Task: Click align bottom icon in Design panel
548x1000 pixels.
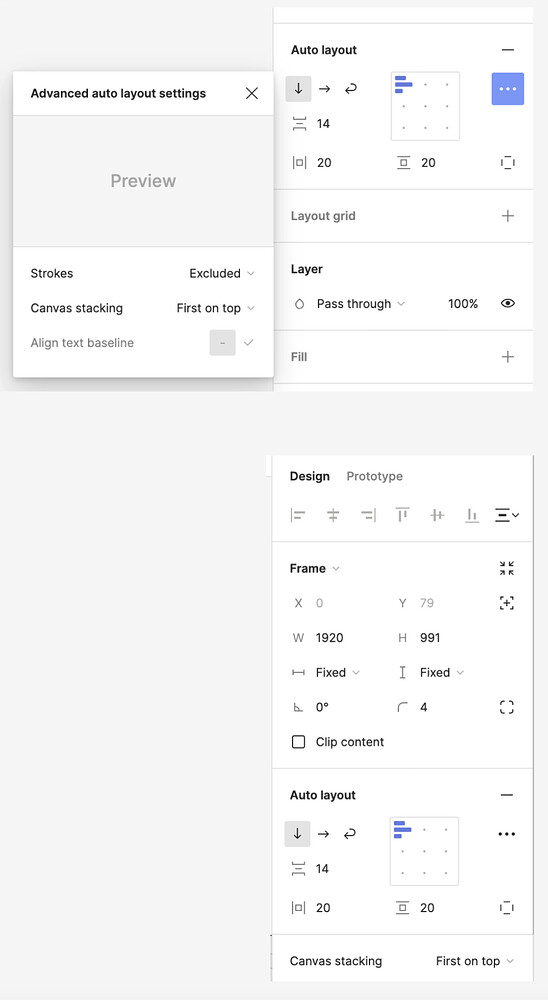Action: [472, 515]
